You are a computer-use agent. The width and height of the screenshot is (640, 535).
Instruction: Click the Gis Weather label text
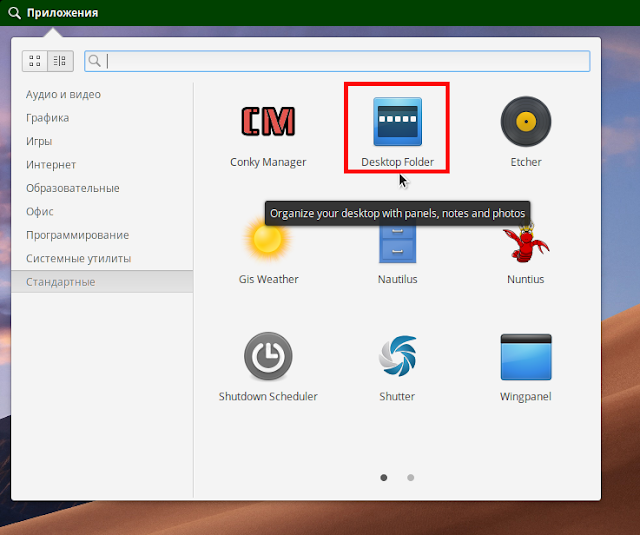point(268,279)
